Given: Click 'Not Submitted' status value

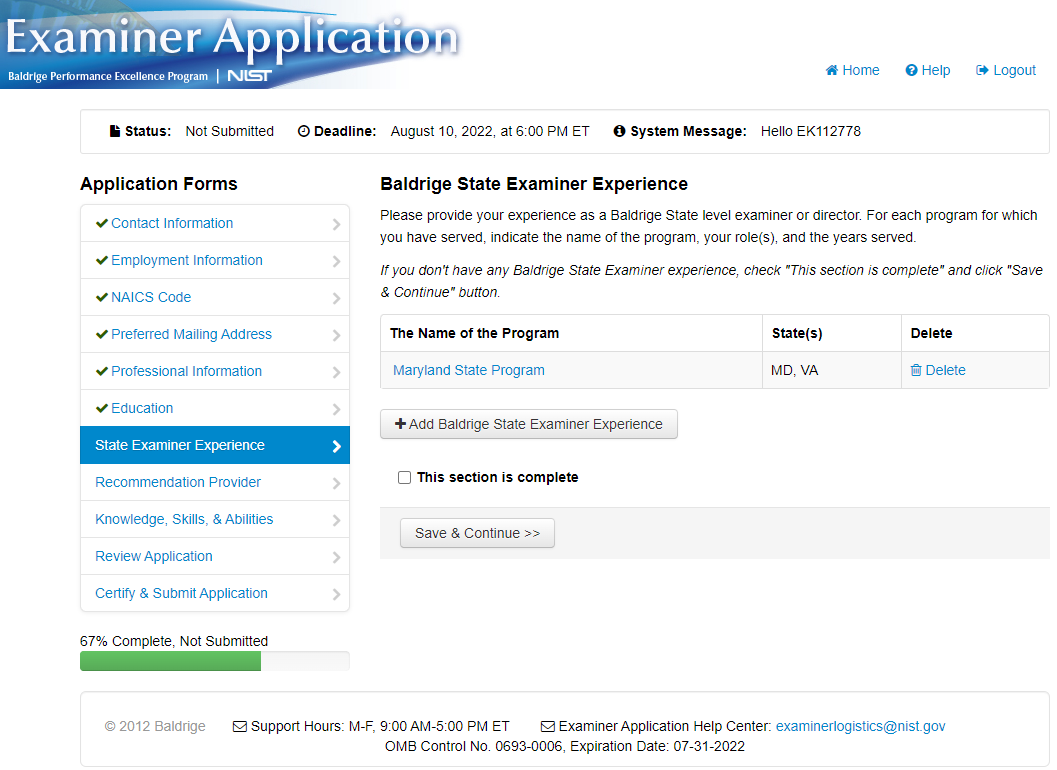Looking at the screenshot, I should click(x=229, y=131).
